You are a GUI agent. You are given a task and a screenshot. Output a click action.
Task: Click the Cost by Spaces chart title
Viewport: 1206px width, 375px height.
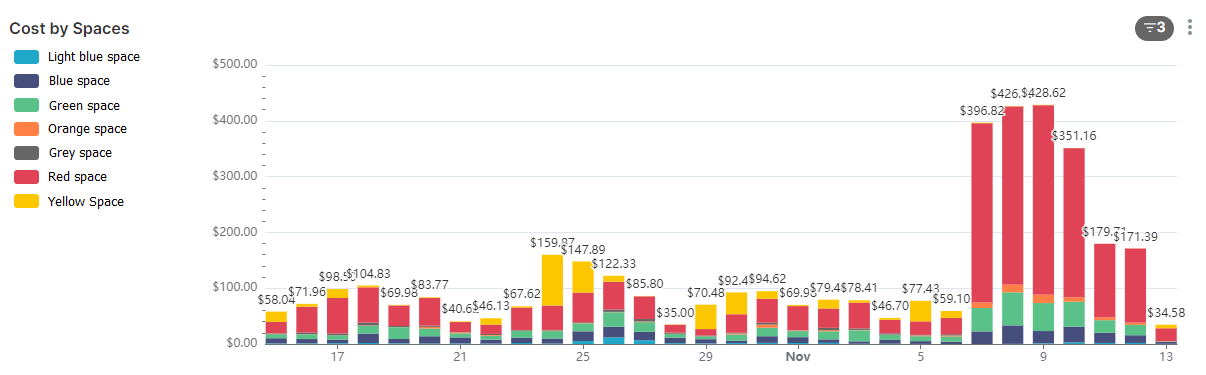click(69, 29)
